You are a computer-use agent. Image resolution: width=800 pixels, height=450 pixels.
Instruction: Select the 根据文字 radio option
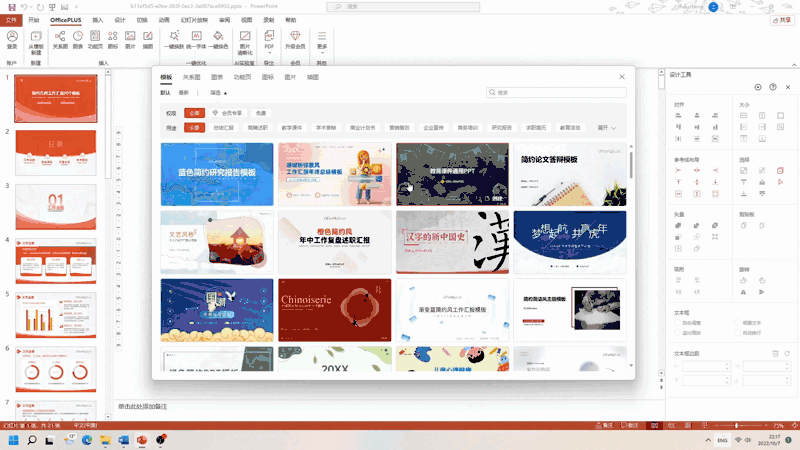[x=748, y=323]
